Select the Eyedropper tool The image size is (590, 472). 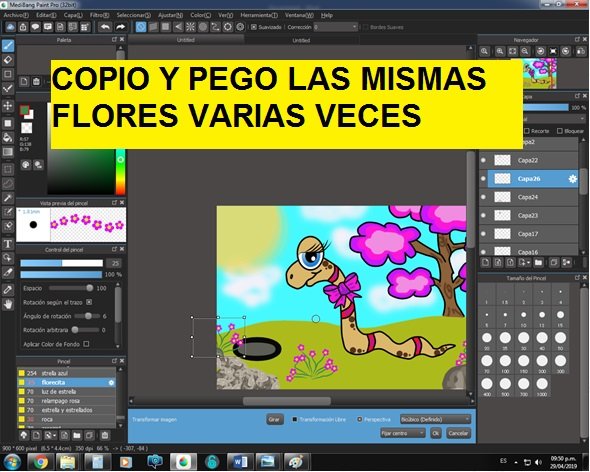[8, 290]
